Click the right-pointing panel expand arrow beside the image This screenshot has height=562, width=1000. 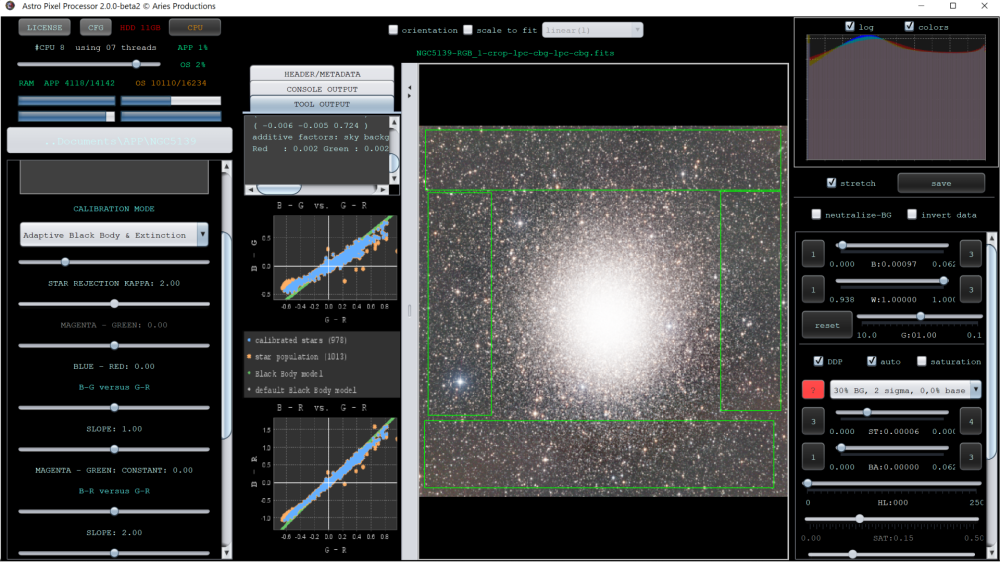[x=409, y=96]
